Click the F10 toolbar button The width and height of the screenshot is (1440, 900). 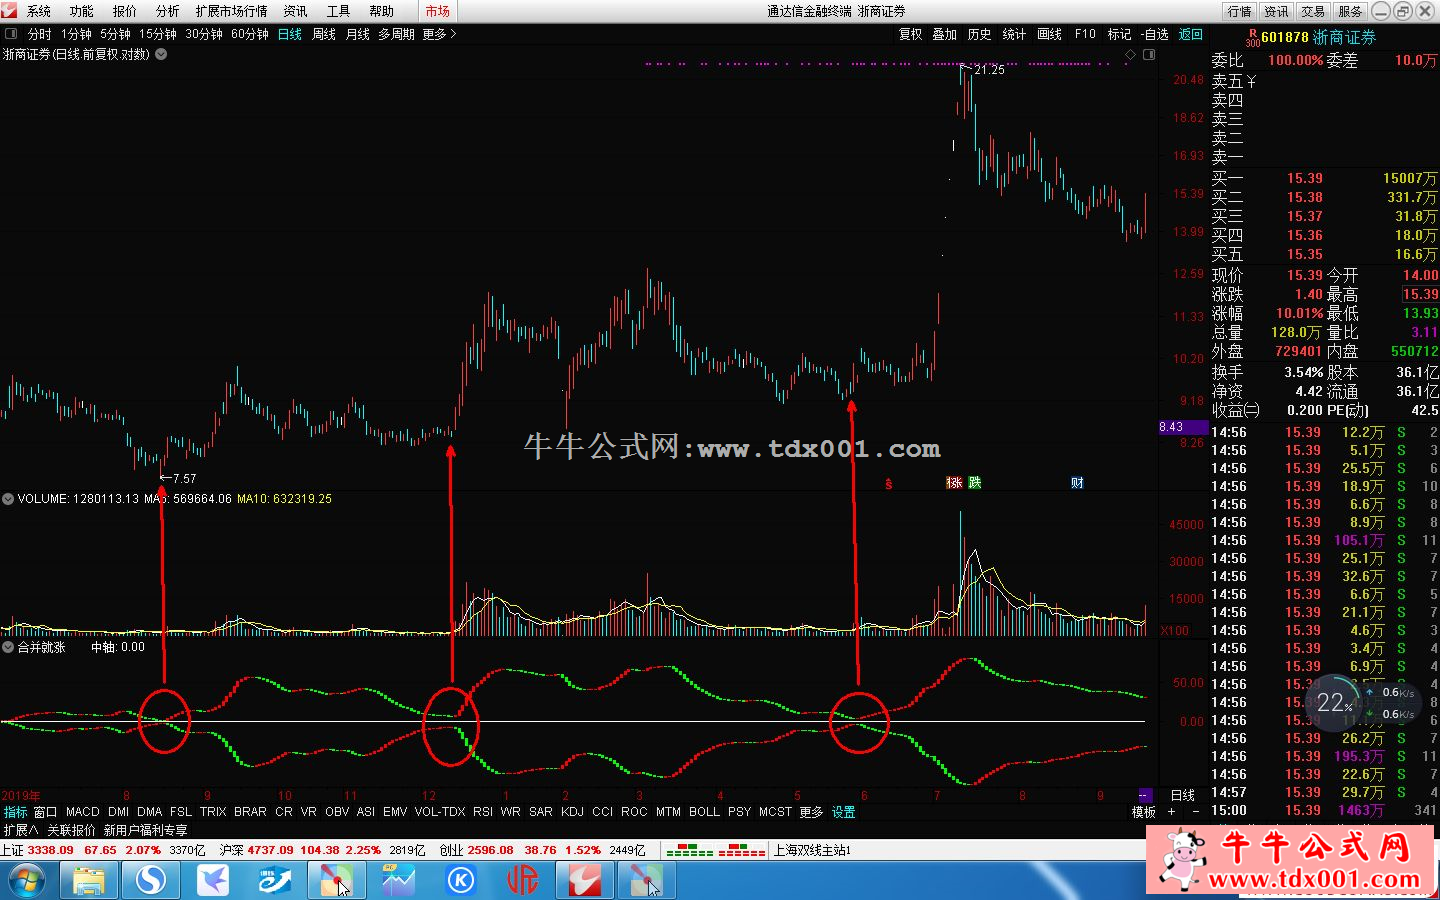(x=1085, y=34)
